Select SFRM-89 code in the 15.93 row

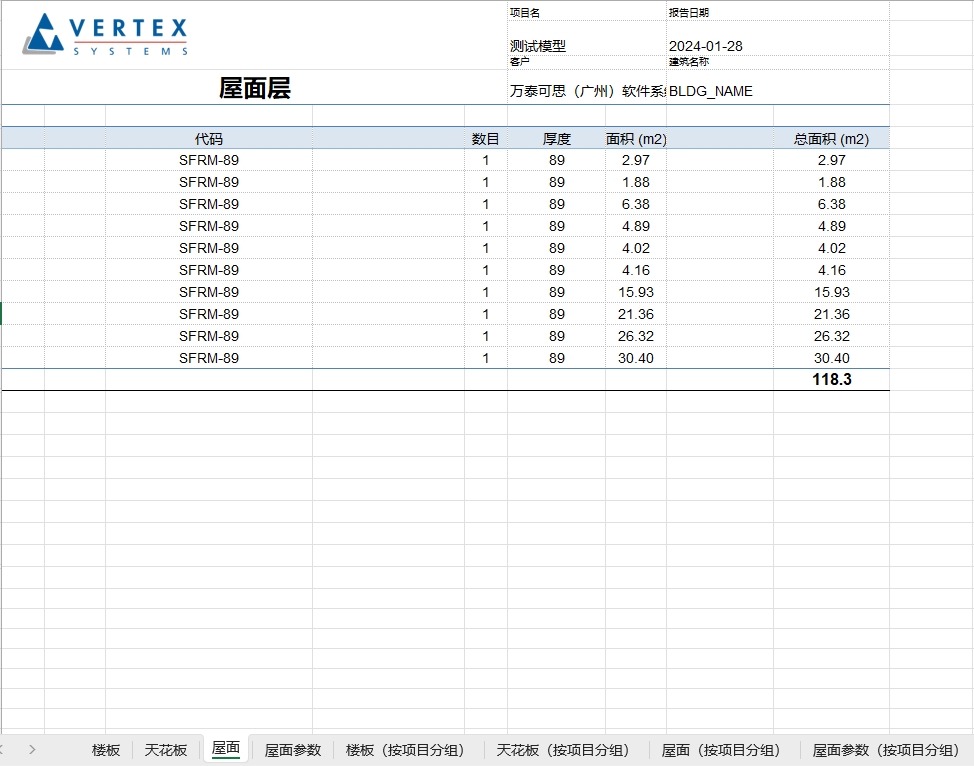209,292
